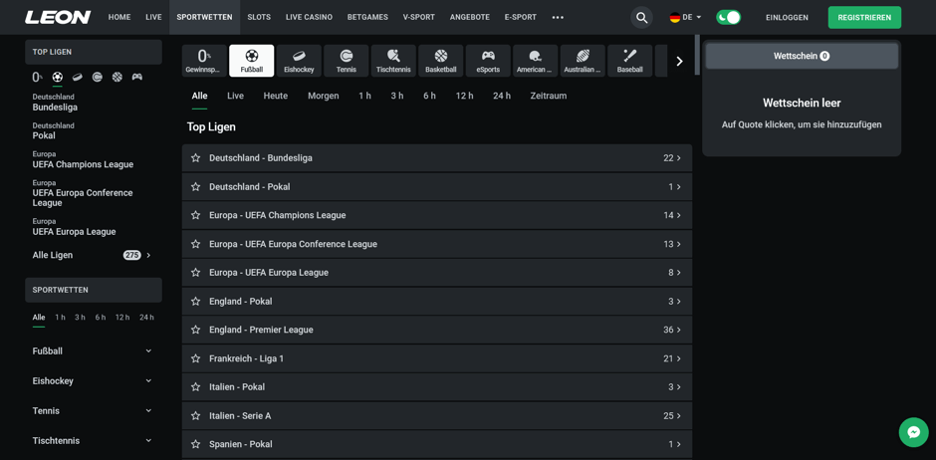Select the Tischtennis sport tile
The image size is (936, 460).
tap(393, 61)
